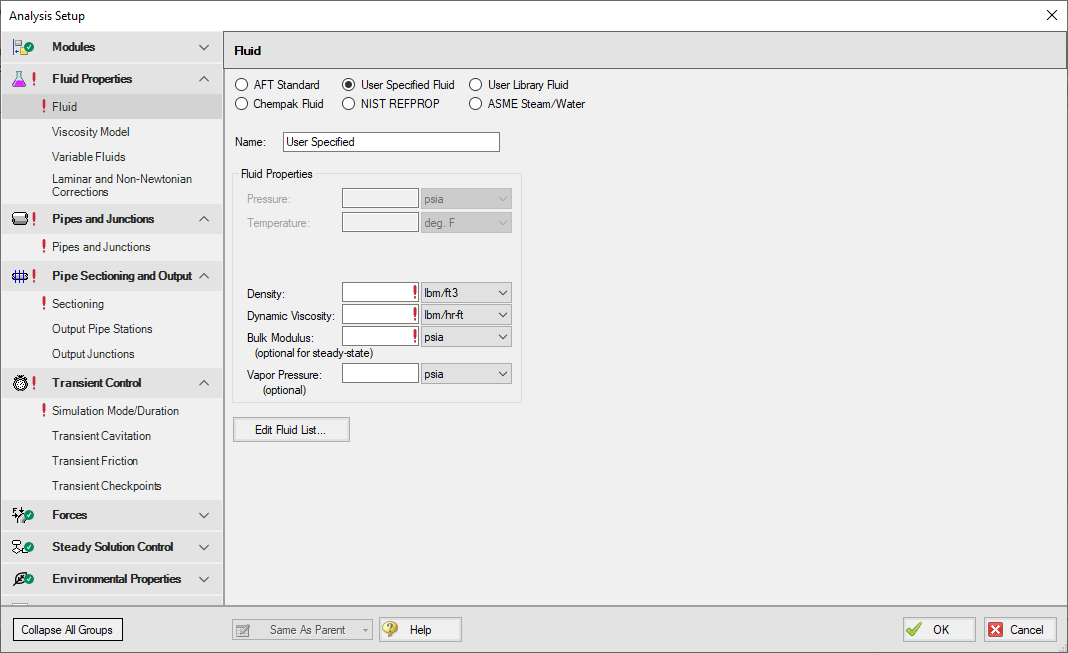
Task: Select the AFT Standard radio button
Action: pos(242,85)
